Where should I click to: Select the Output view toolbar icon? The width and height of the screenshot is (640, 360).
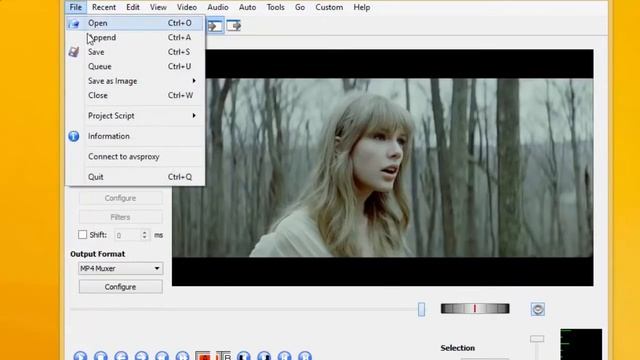(234, 26)
